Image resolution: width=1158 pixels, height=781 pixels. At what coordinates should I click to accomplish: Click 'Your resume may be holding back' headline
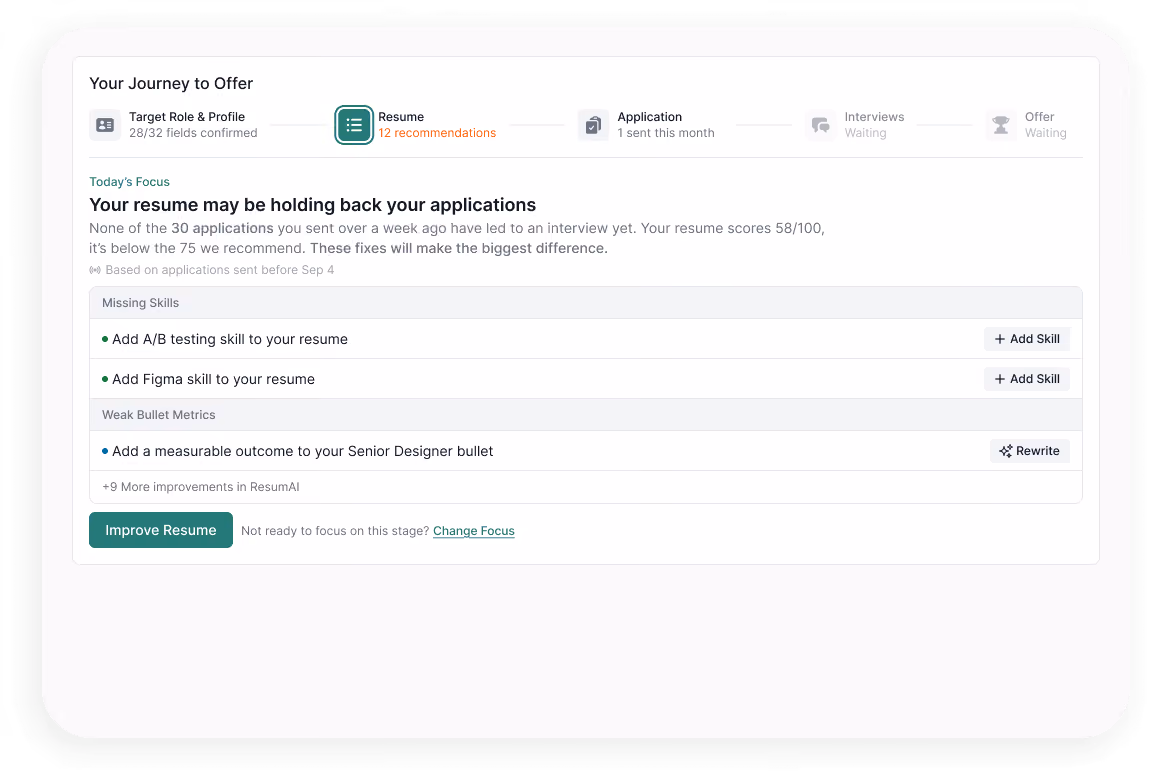pyautogui.click(x=312, y=204)
